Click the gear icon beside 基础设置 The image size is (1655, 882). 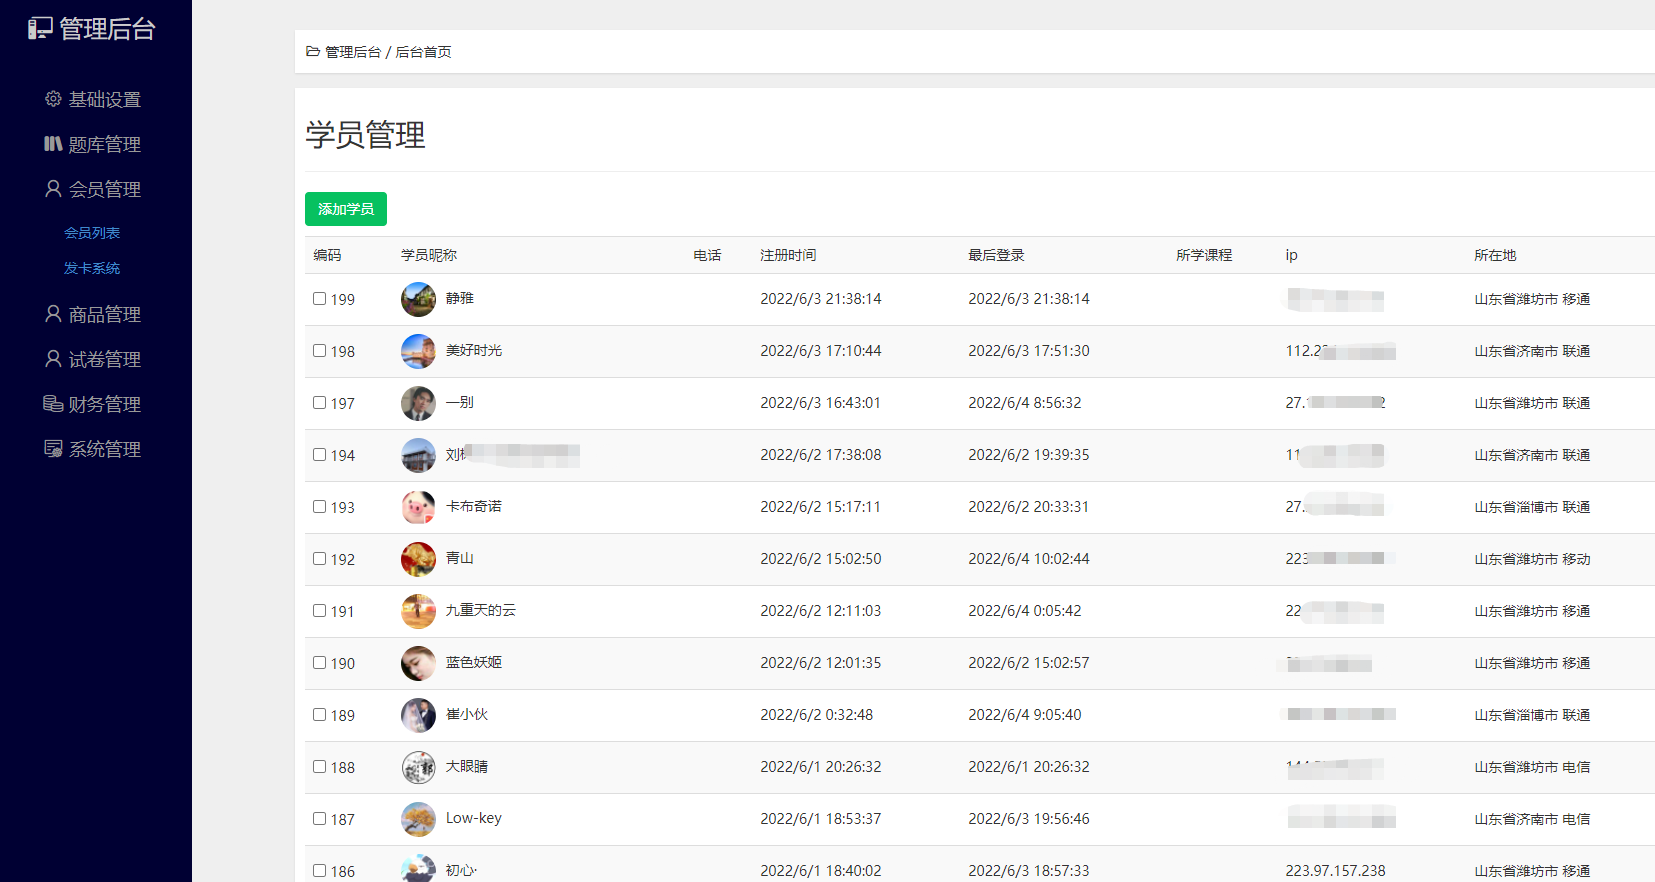53,99
